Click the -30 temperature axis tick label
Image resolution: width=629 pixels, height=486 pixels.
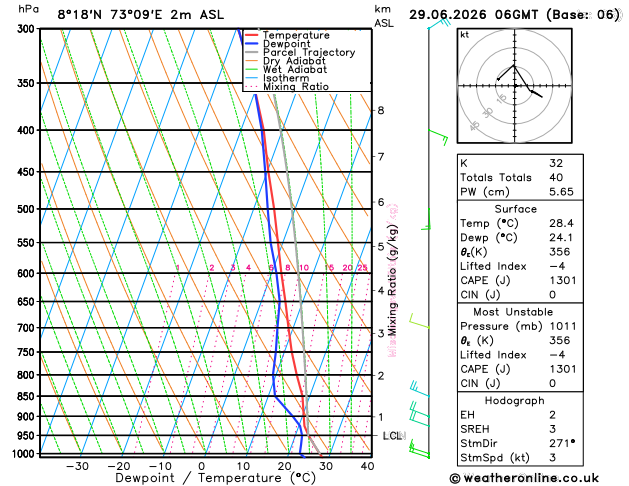[x=77, y=466]
